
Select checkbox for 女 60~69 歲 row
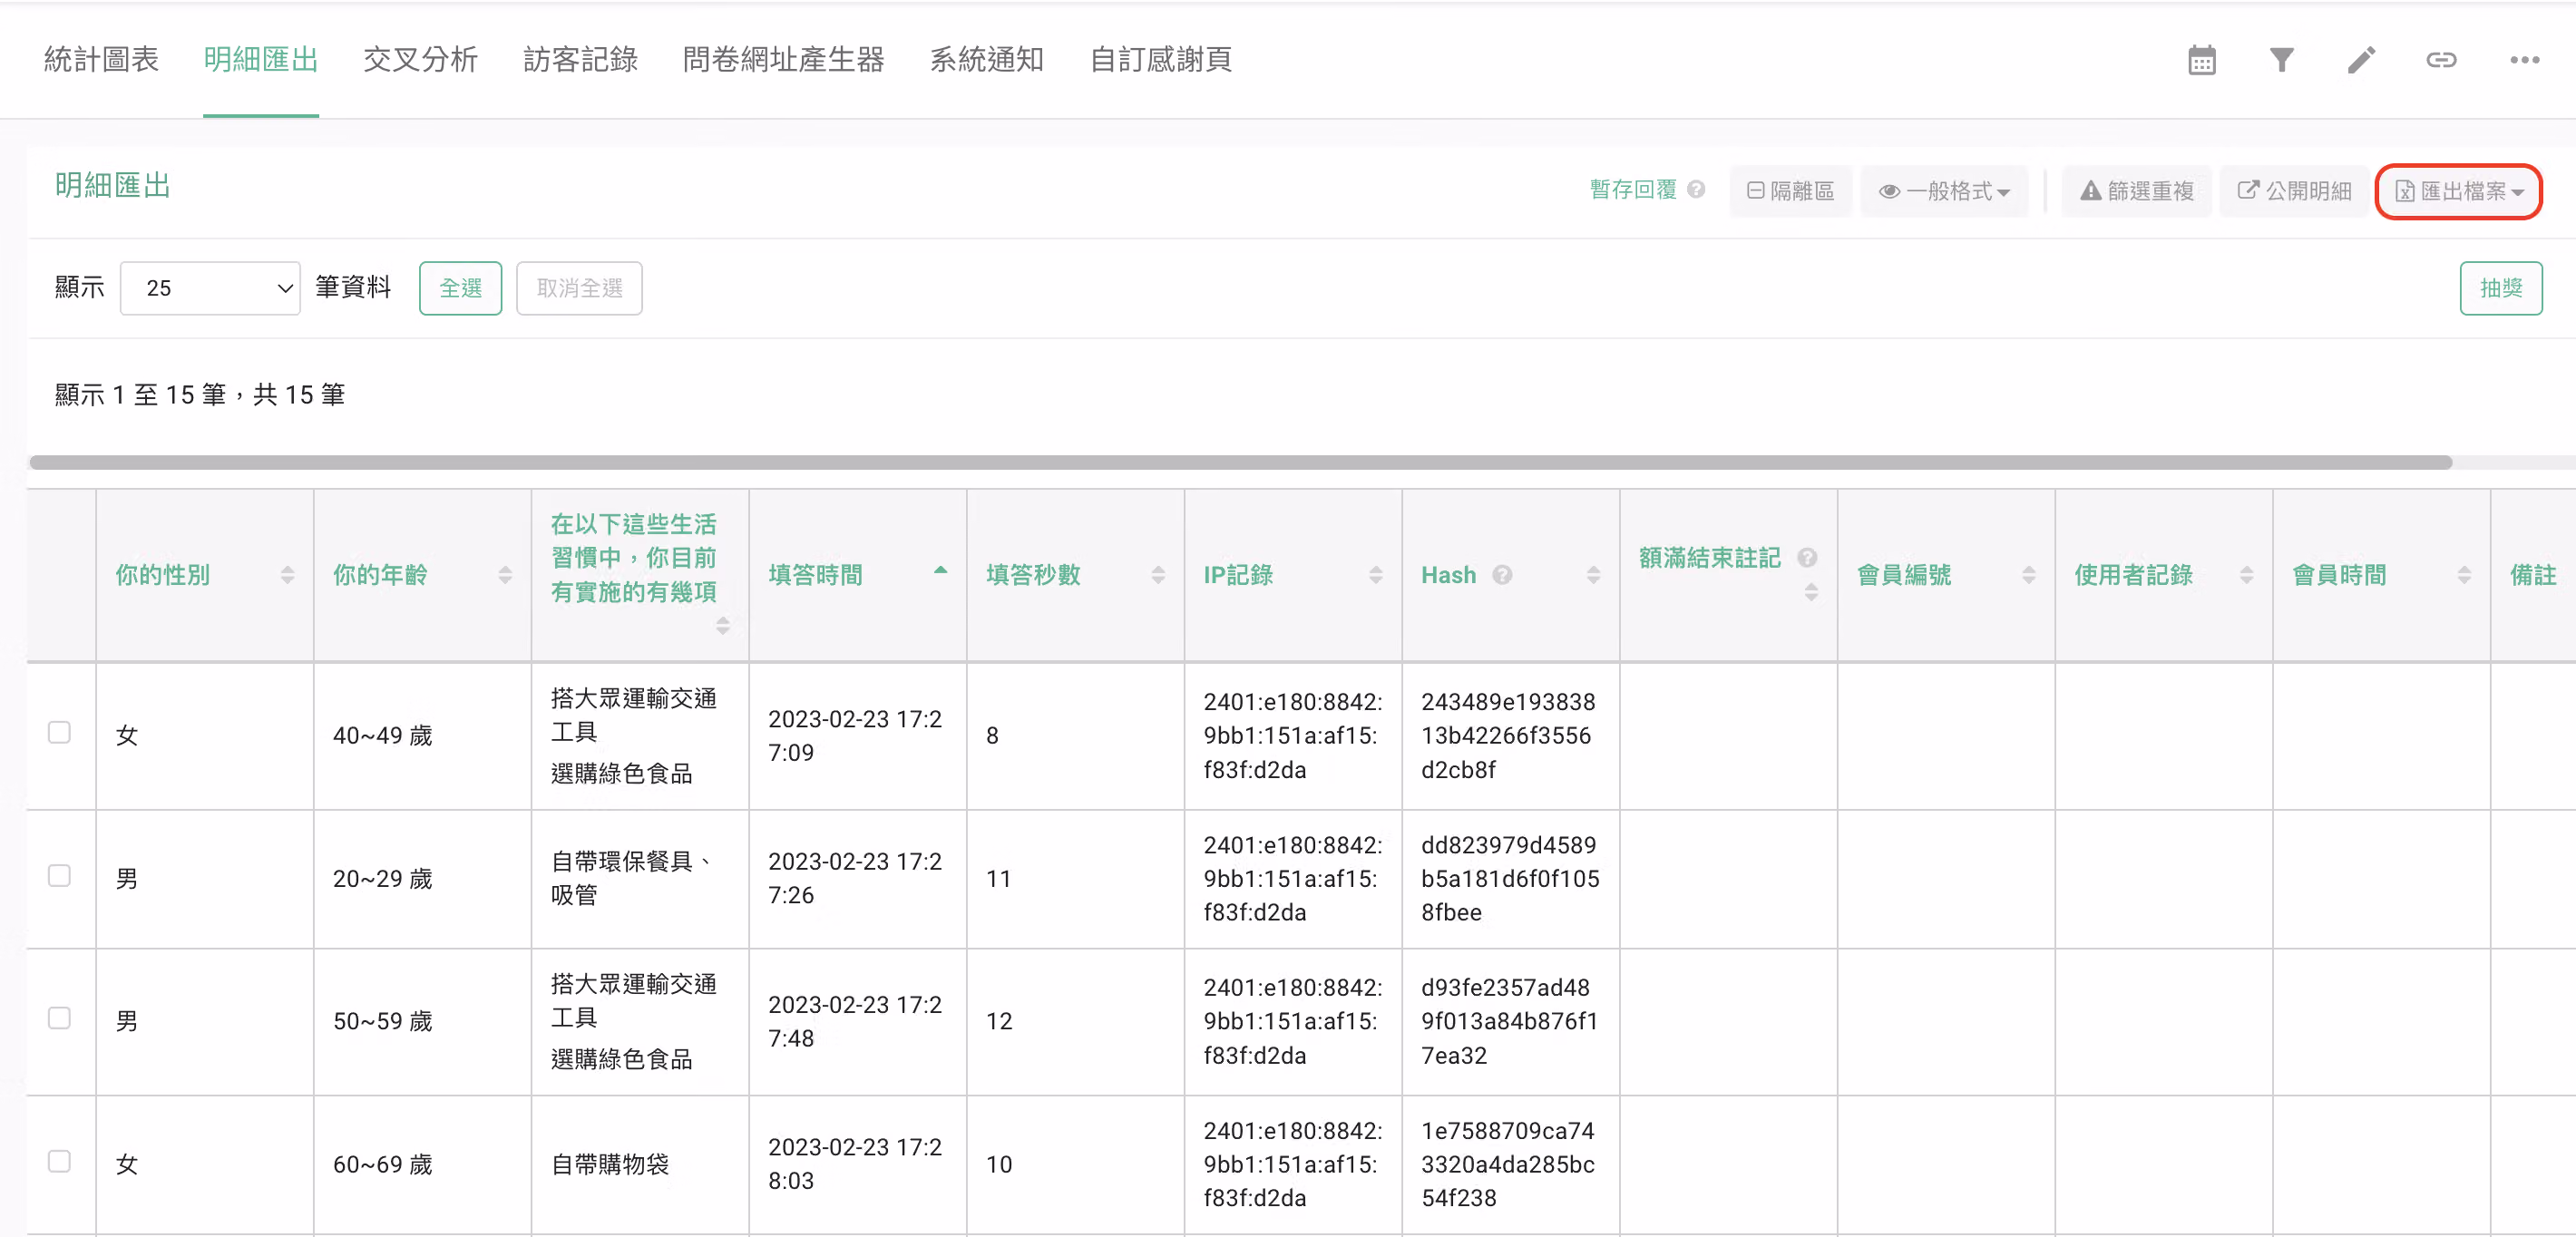pyautogui.click(x=60, y=1161)
